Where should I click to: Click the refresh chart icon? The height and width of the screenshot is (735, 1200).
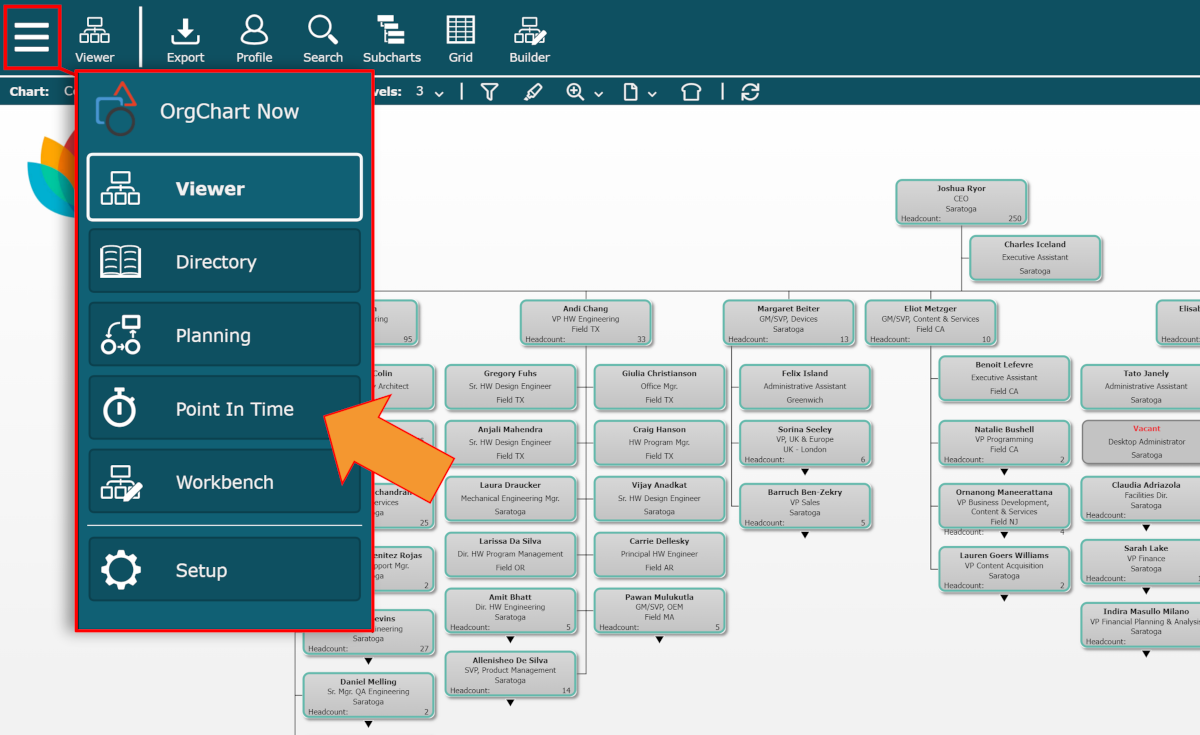pyautogui.click(x=750, y=92)
